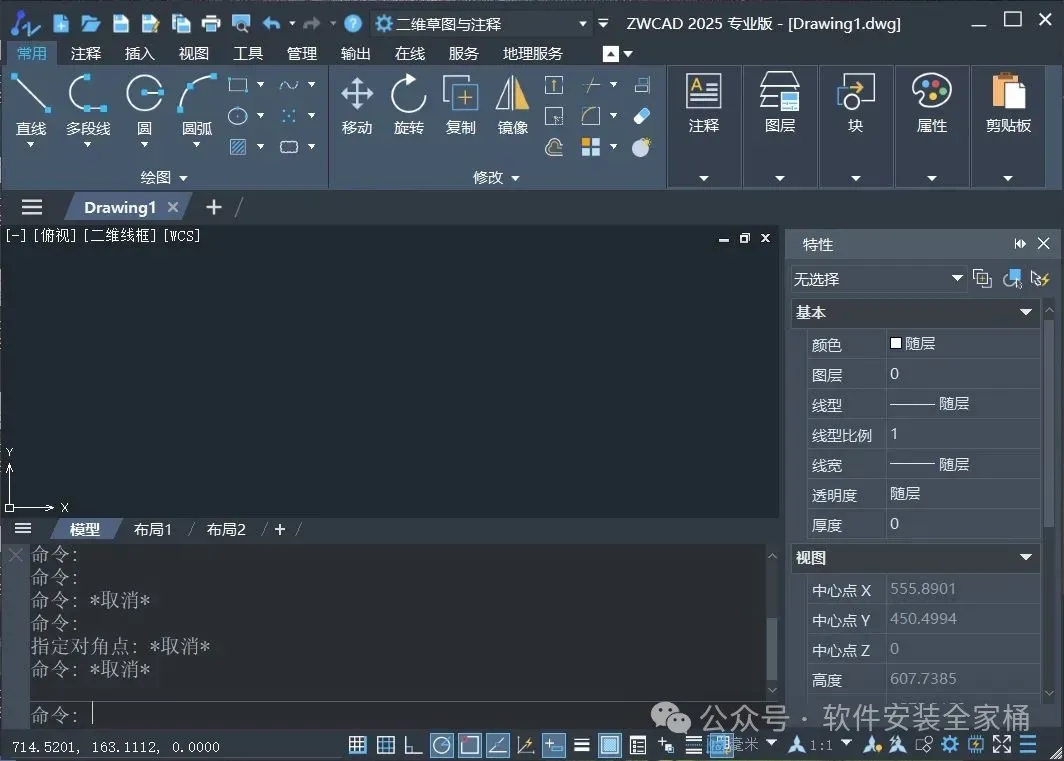Screen dimensions: 1064x761
Task: Switch to the 插入 ribbon tab
Action: (x=139, y=54)
